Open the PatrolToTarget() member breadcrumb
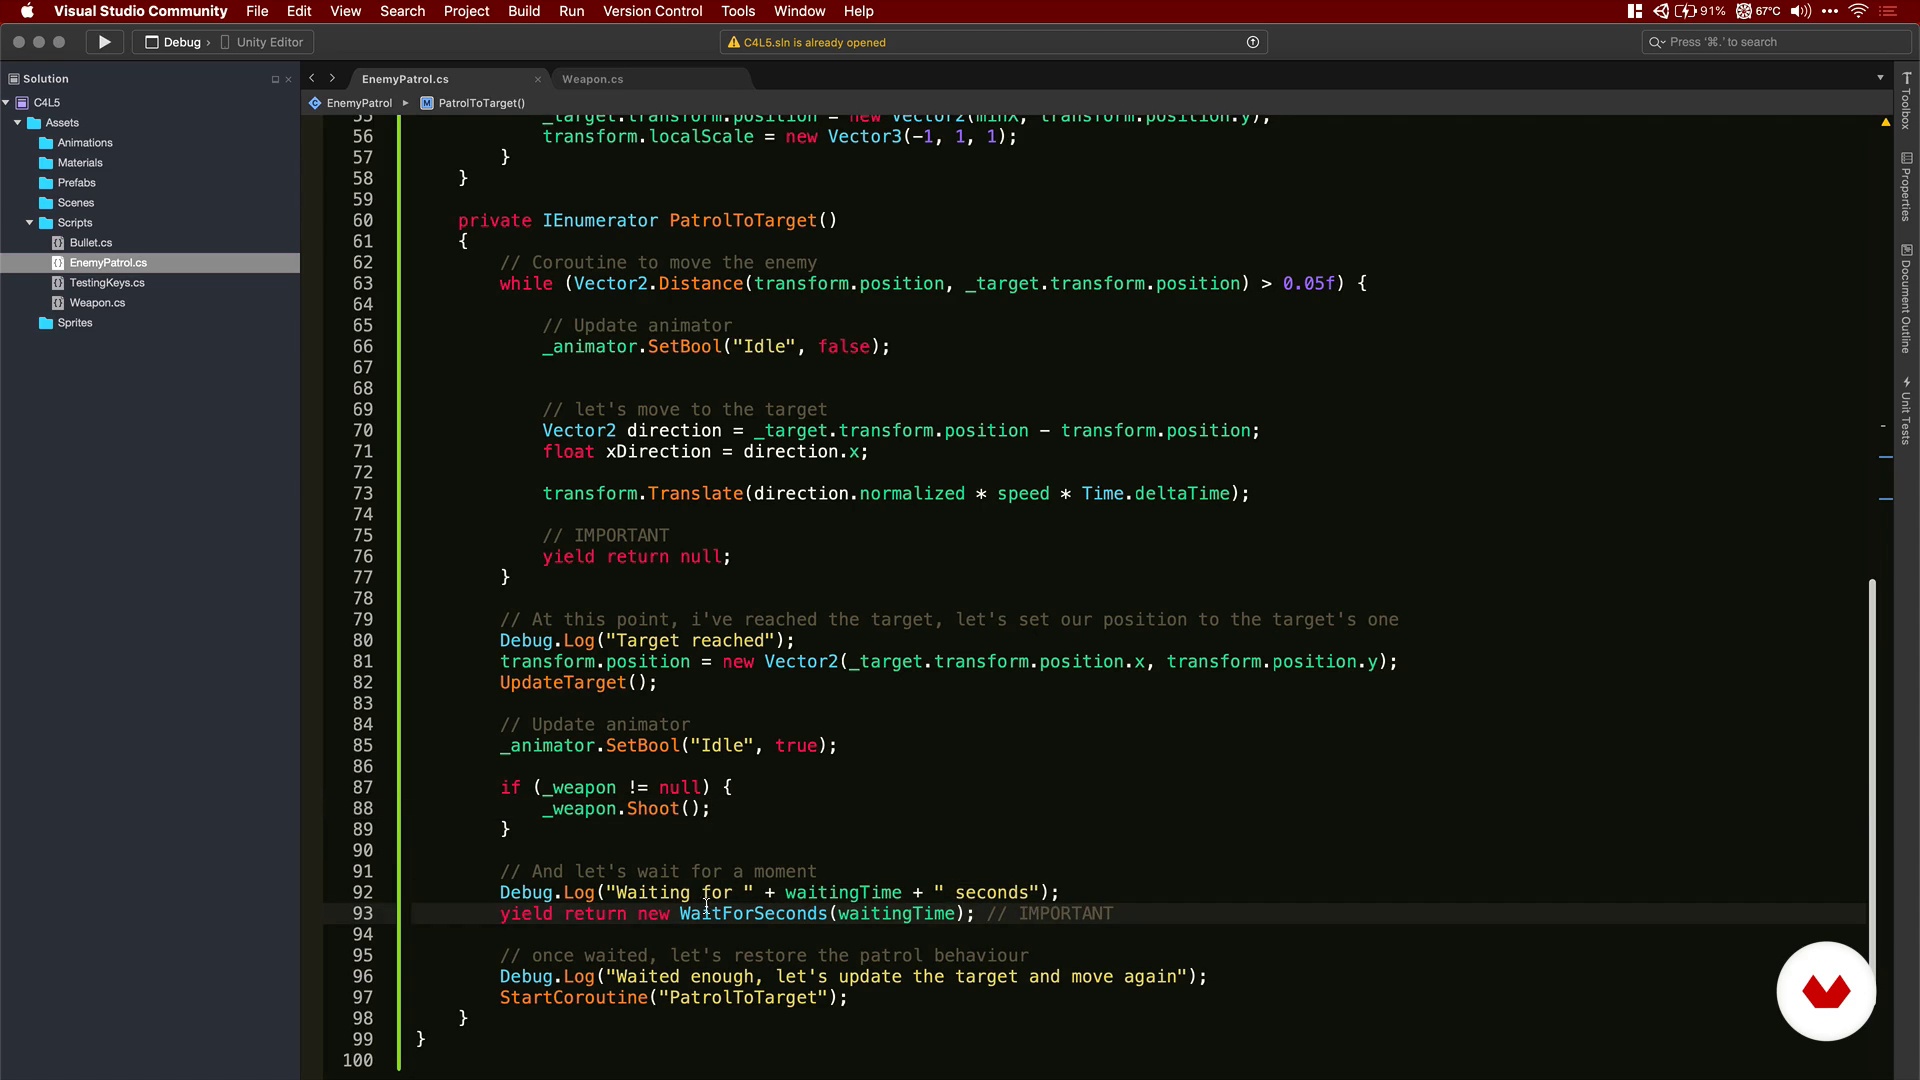This screenshot has width=1920, height=1080. click(473, 103)
